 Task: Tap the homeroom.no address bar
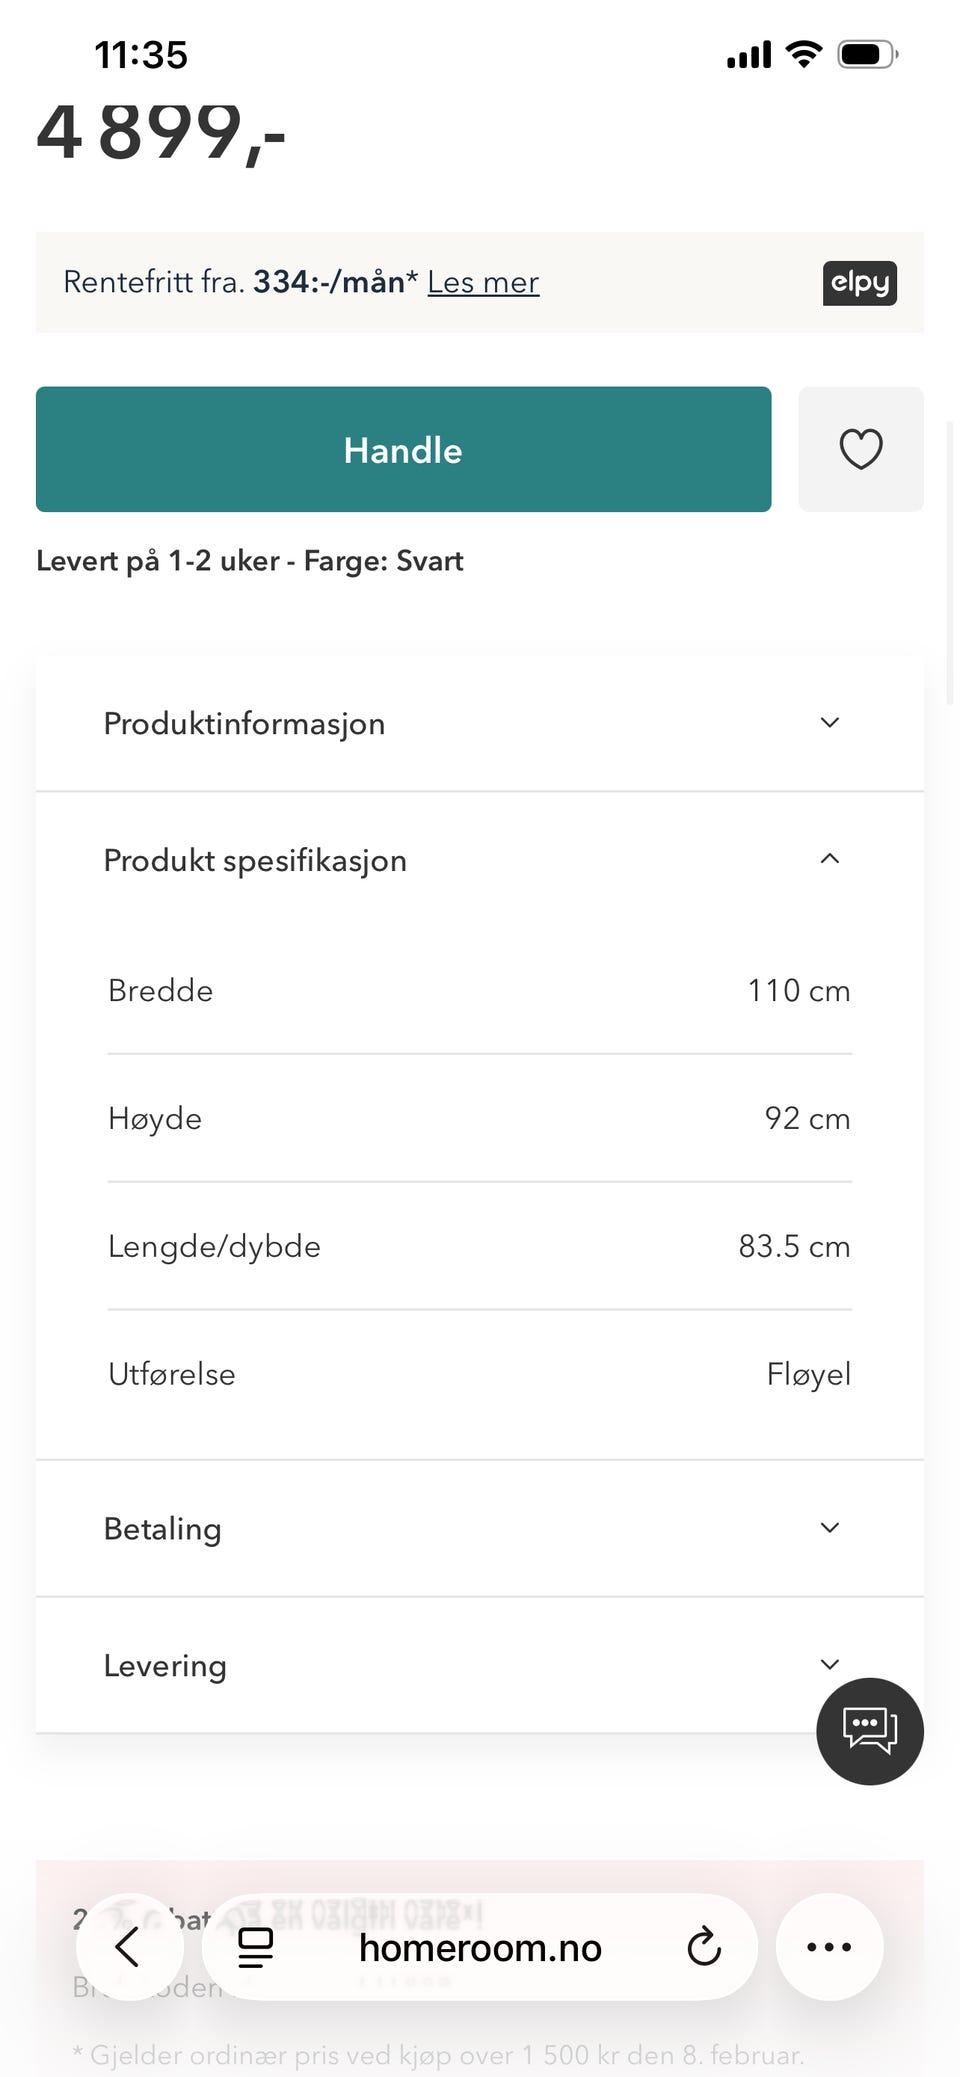[480, 1947]
